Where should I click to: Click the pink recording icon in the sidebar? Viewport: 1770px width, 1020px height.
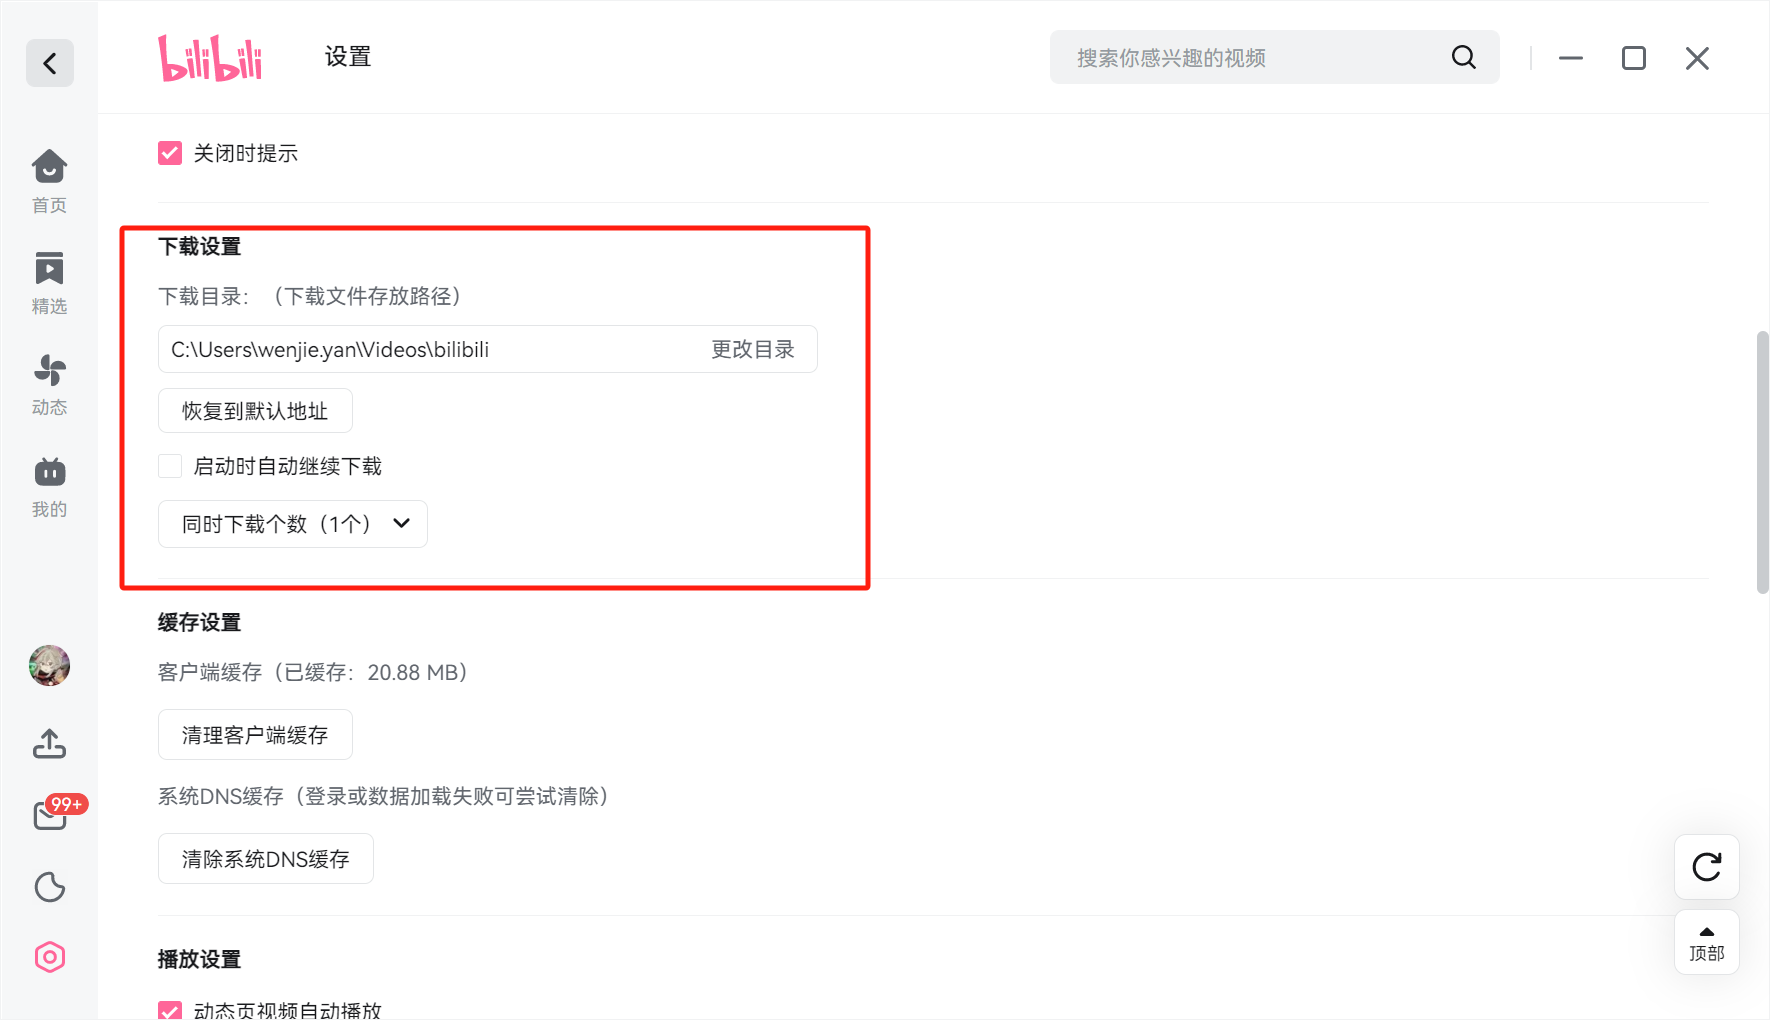tap(49, 957)
